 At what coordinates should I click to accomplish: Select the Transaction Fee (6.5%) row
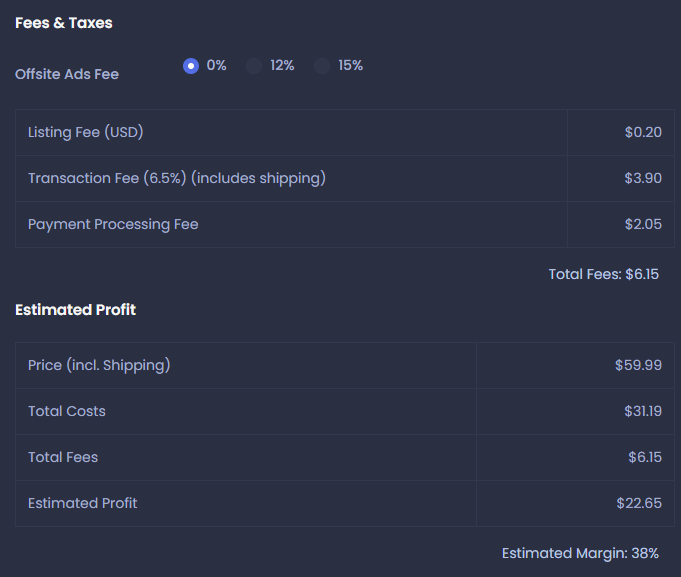point(345,178)
